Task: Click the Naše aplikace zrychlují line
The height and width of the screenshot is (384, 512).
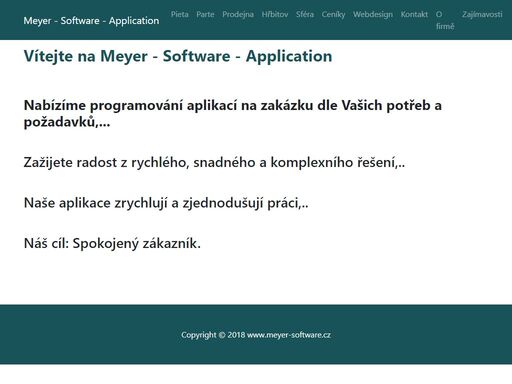Action: coord(166,203)
